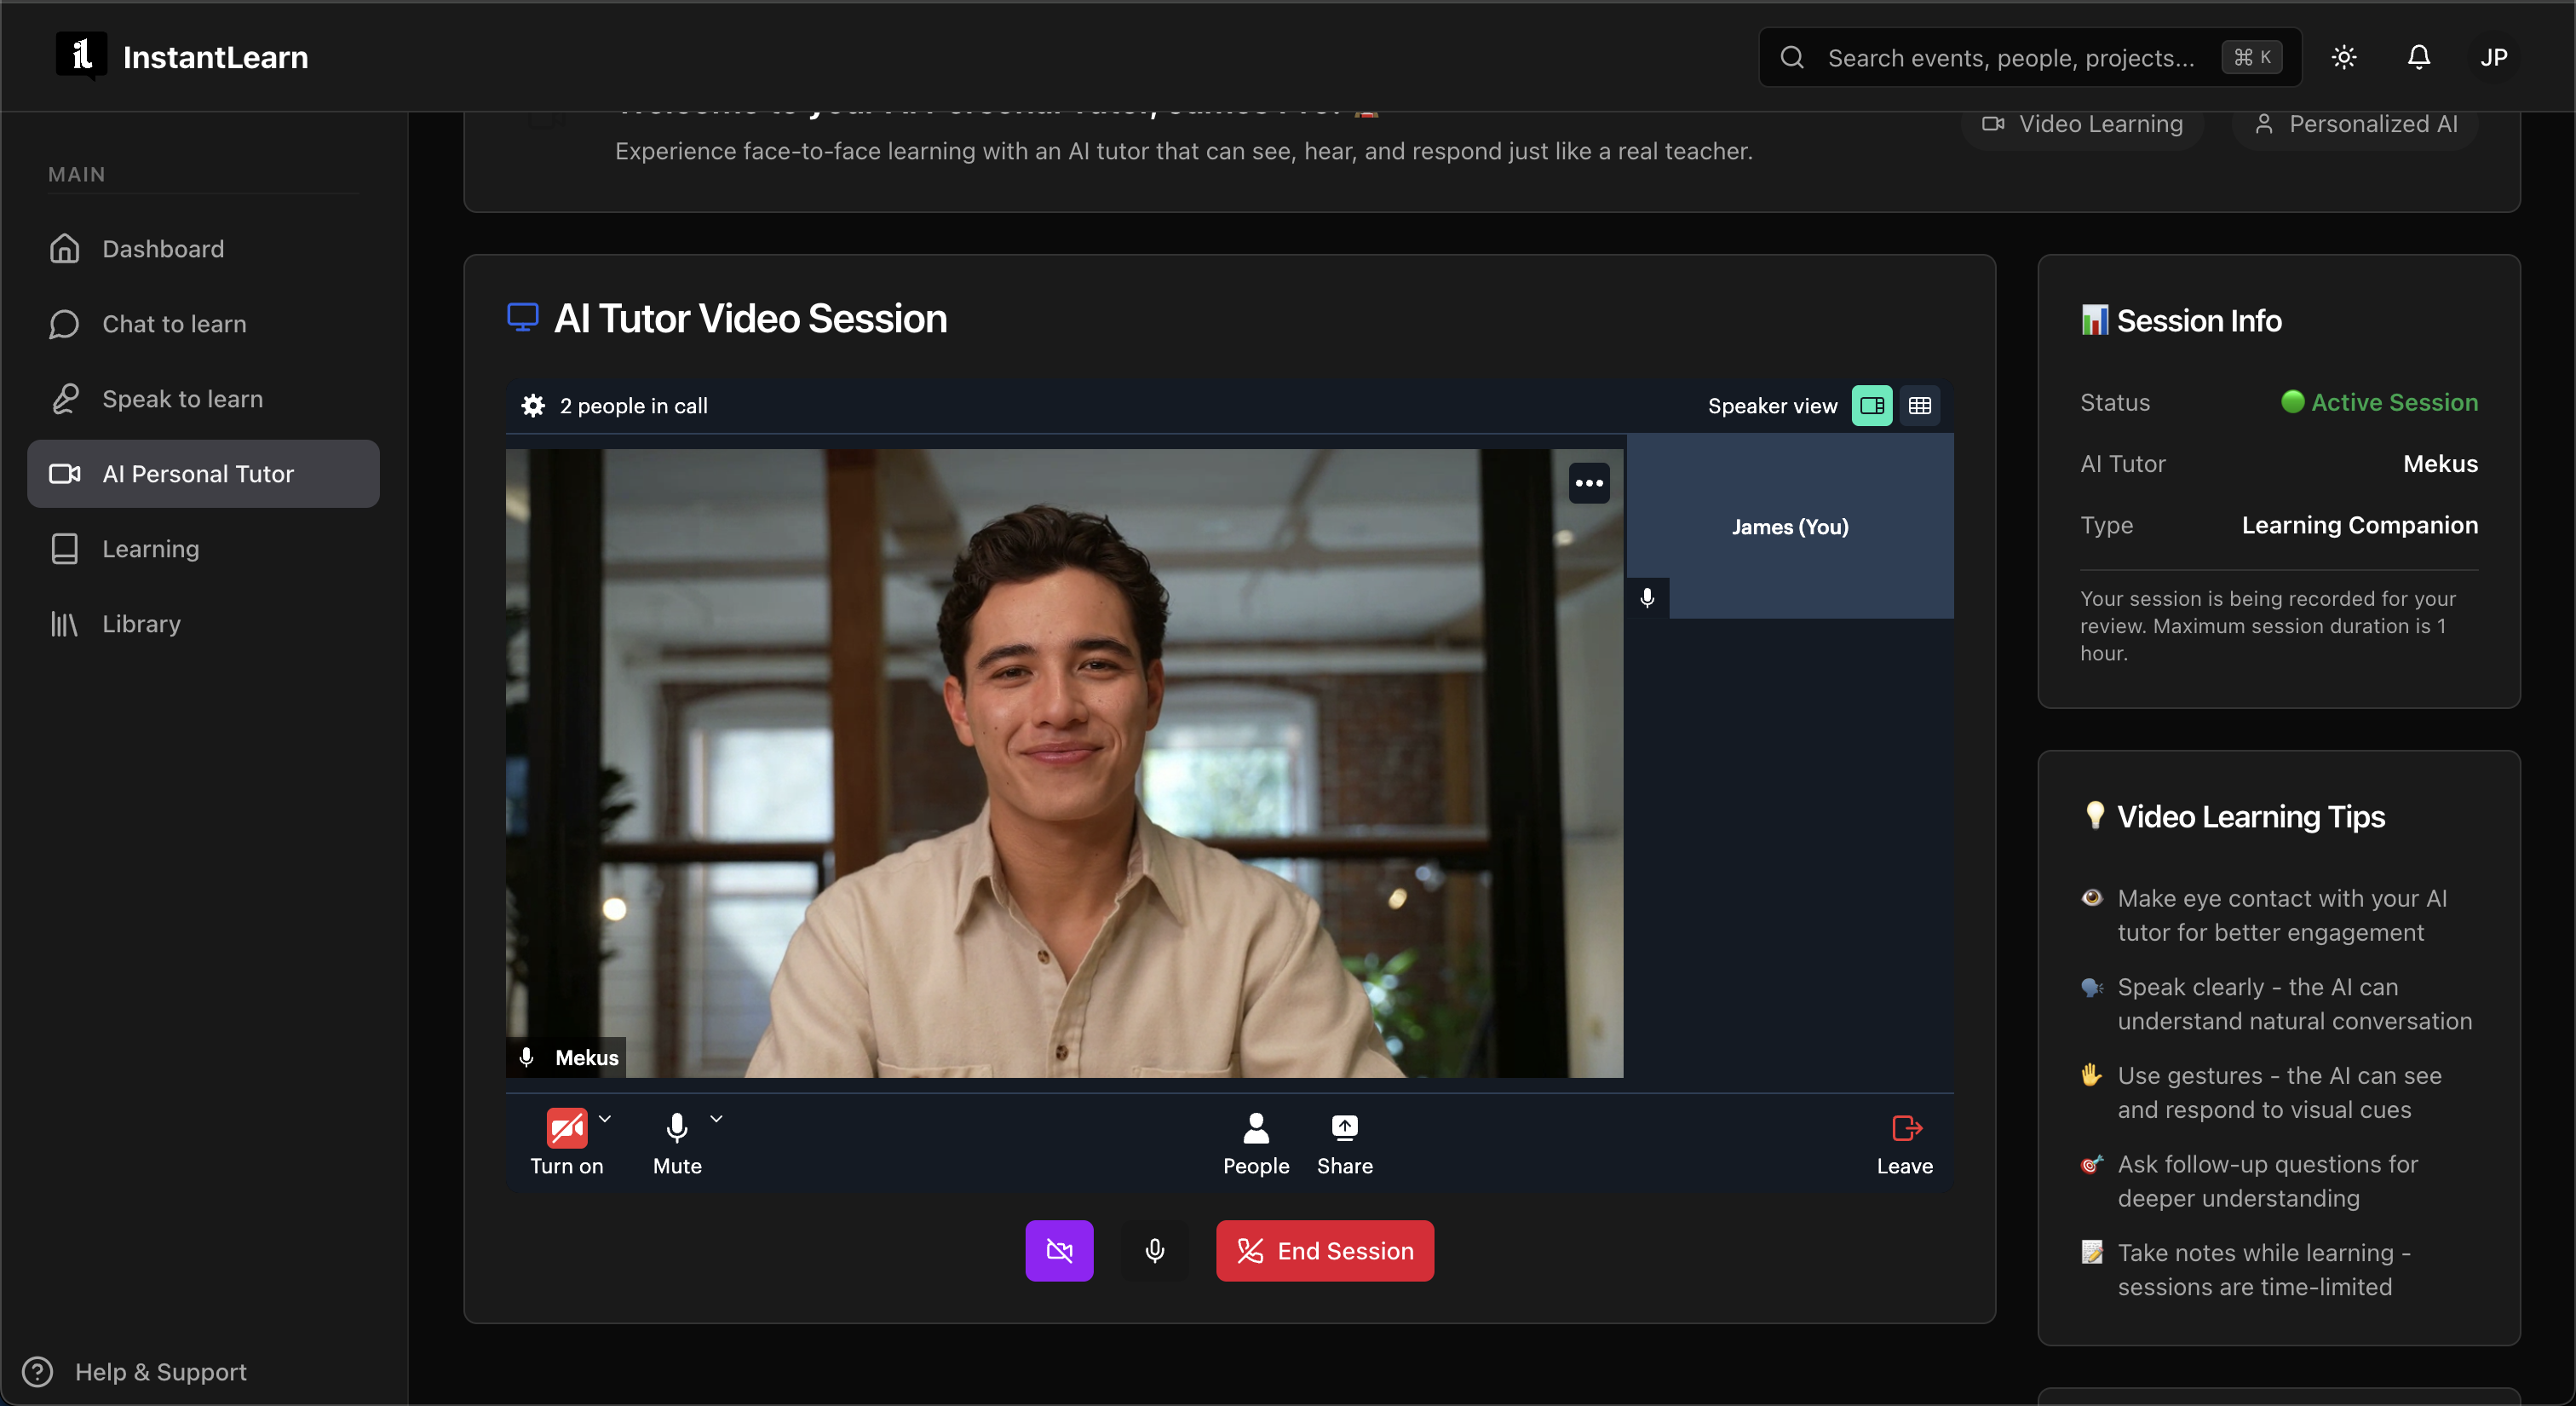Click the search events input field
2576x1406 pixels.
2010,57
